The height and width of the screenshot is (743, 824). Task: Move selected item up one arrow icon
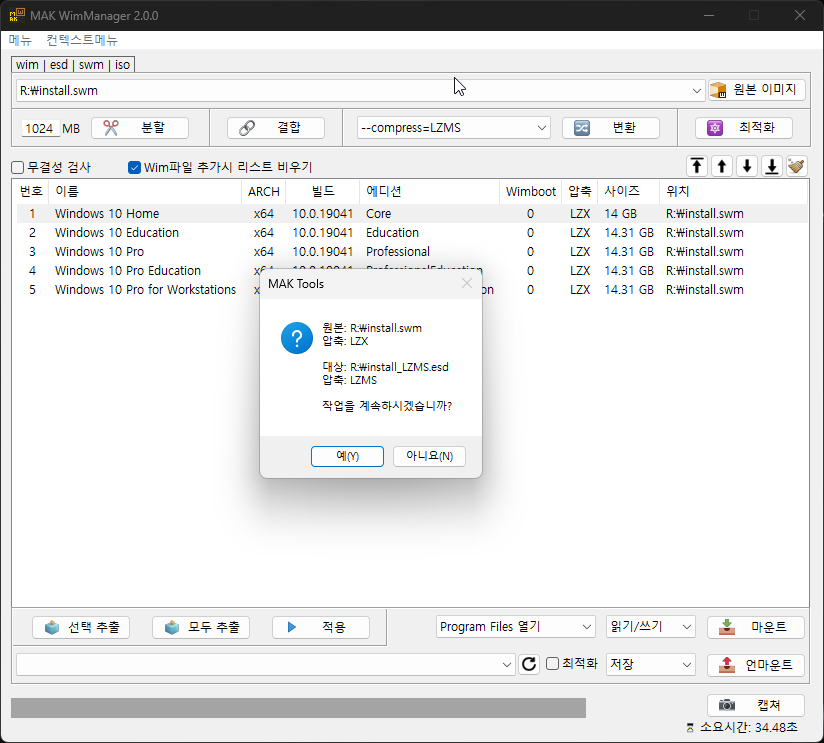tap(722, 167)
